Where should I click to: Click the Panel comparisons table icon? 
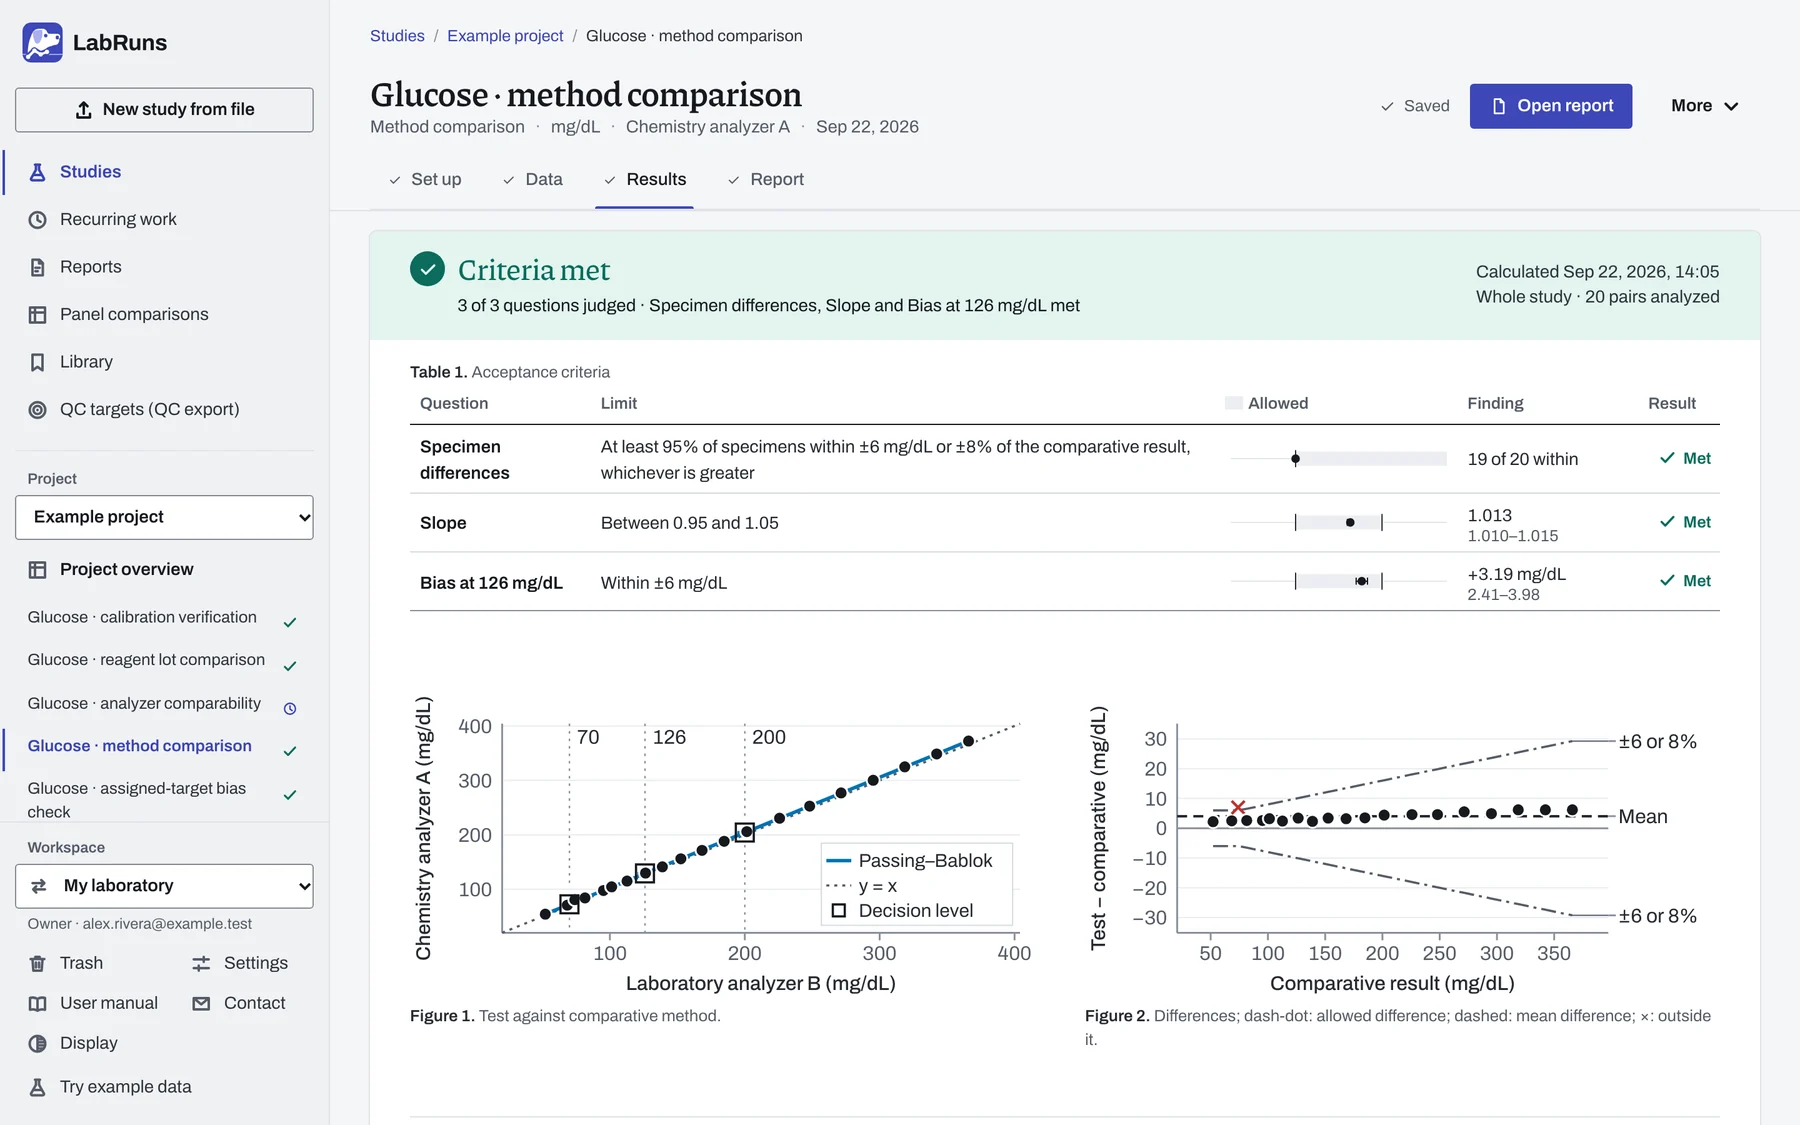[x=37, y=314]
